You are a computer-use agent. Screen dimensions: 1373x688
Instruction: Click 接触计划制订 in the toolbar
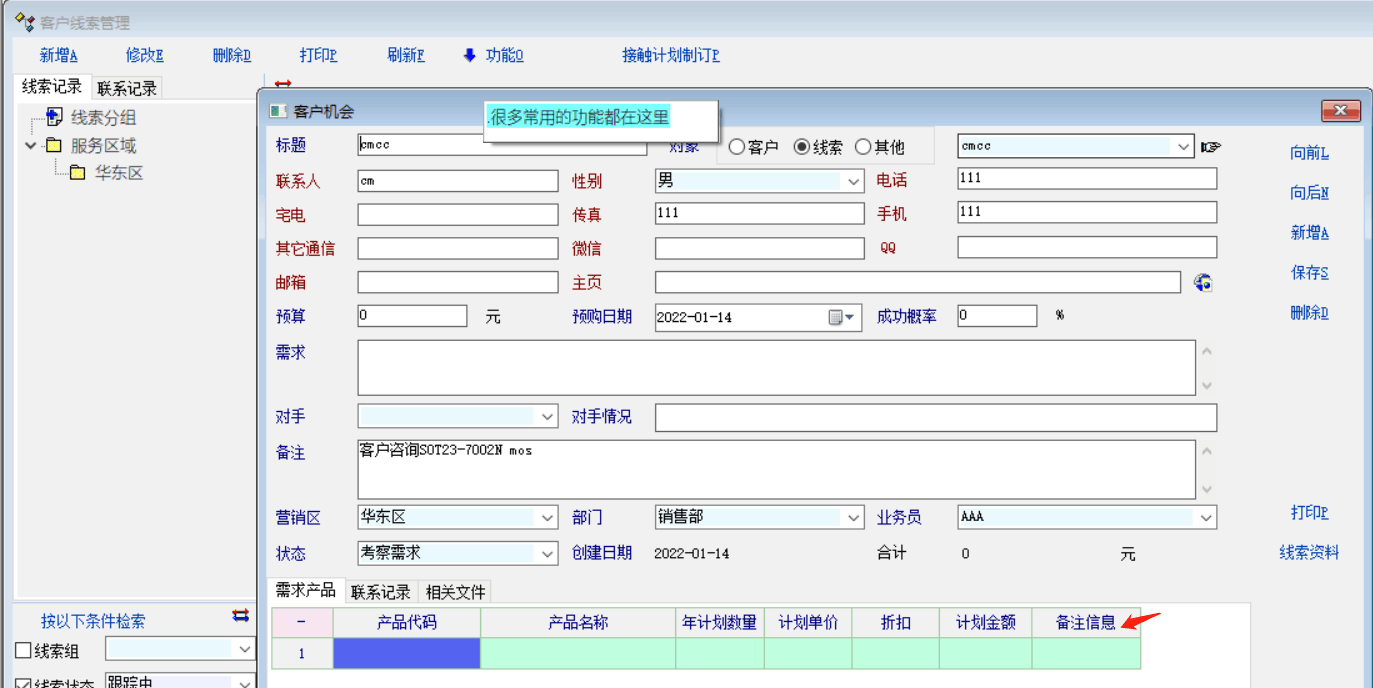click(670, 55)
